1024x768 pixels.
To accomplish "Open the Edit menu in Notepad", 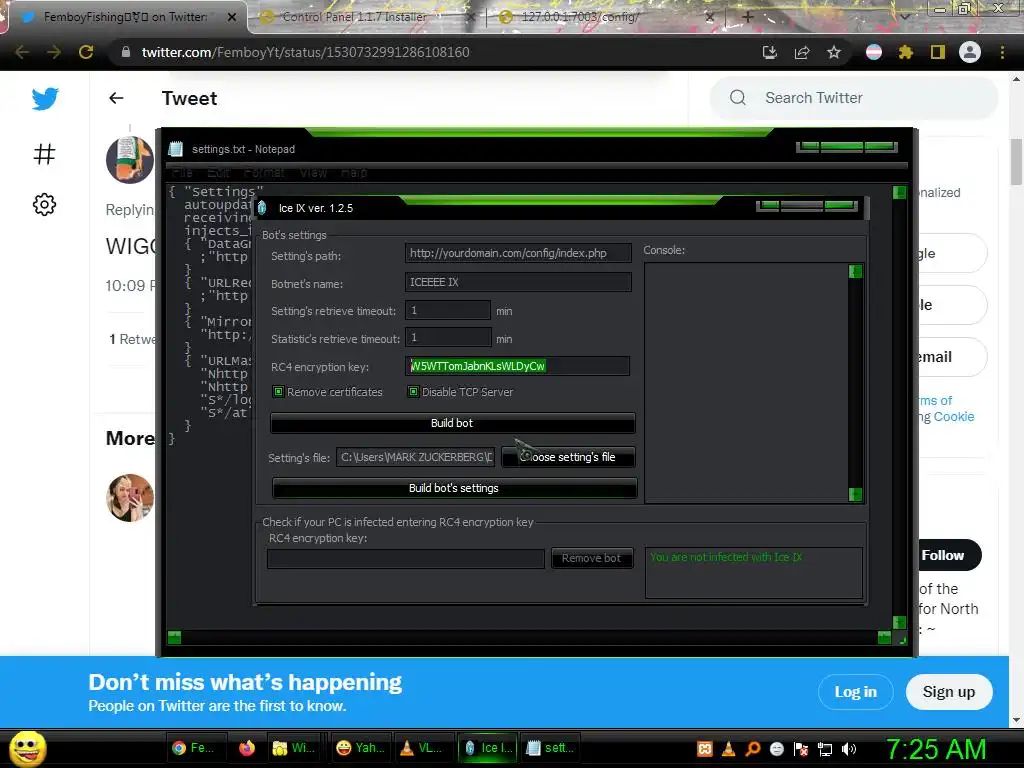I will [219, 172].
